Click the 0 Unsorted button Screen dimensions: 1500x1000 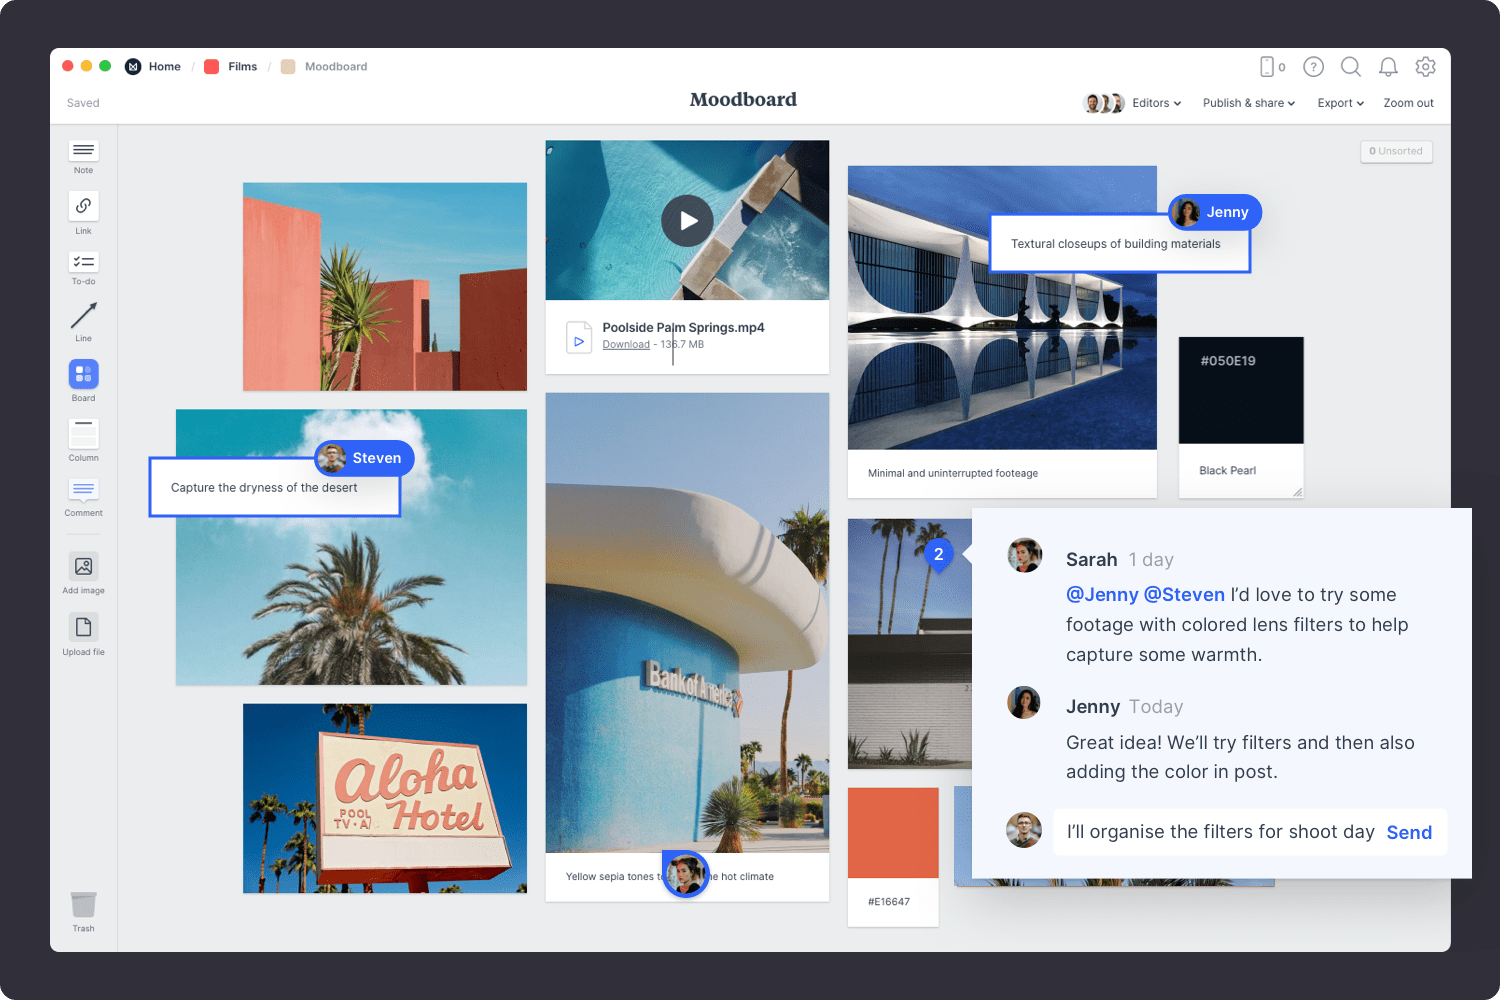1396,152
